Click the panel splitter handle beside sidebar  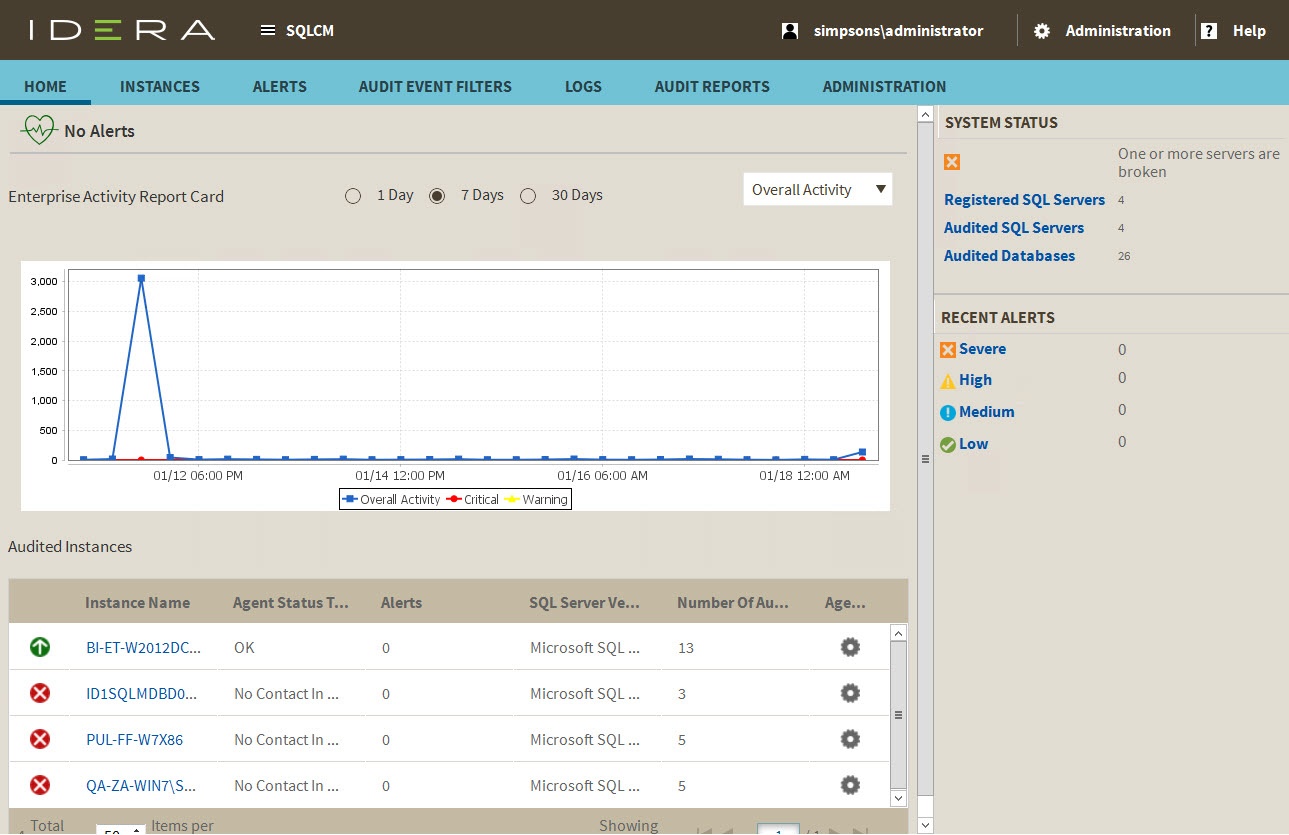point(925,459)
